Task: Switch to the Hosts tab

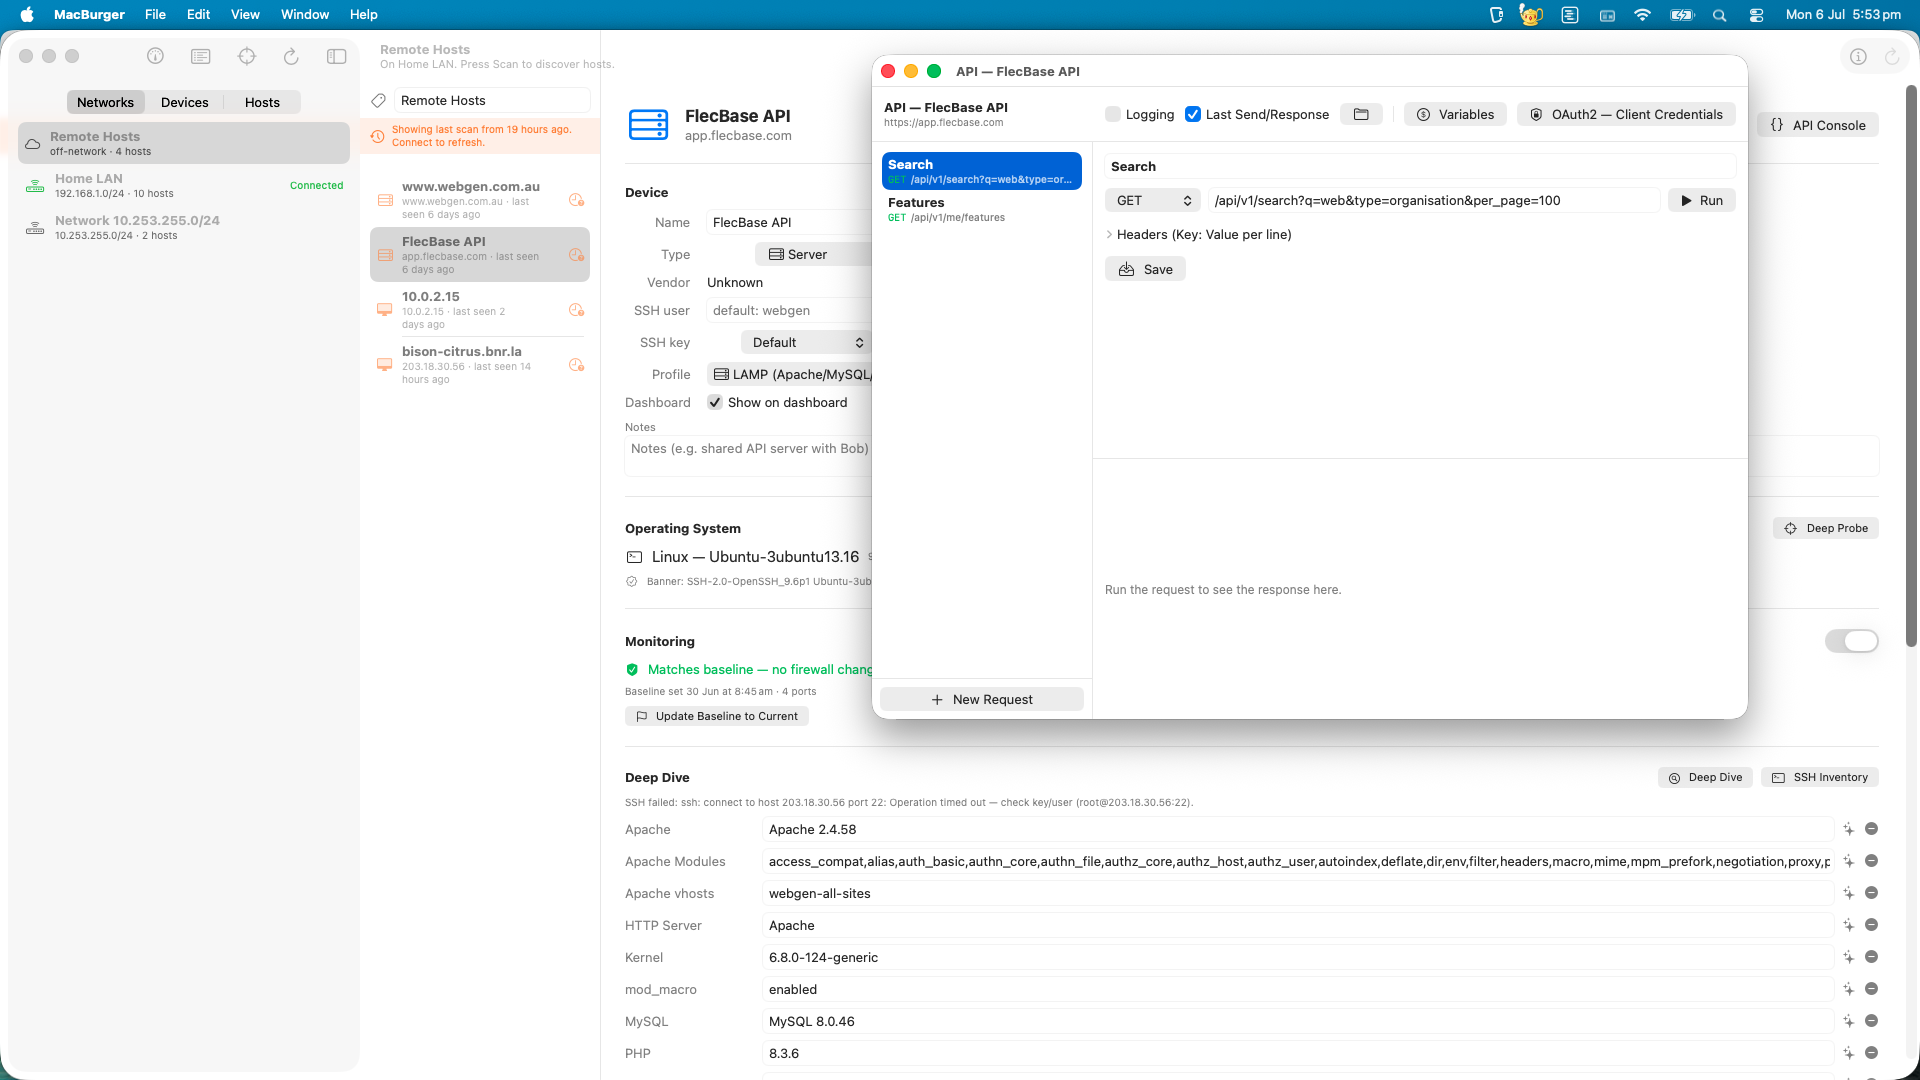Action: pos(262,102)
